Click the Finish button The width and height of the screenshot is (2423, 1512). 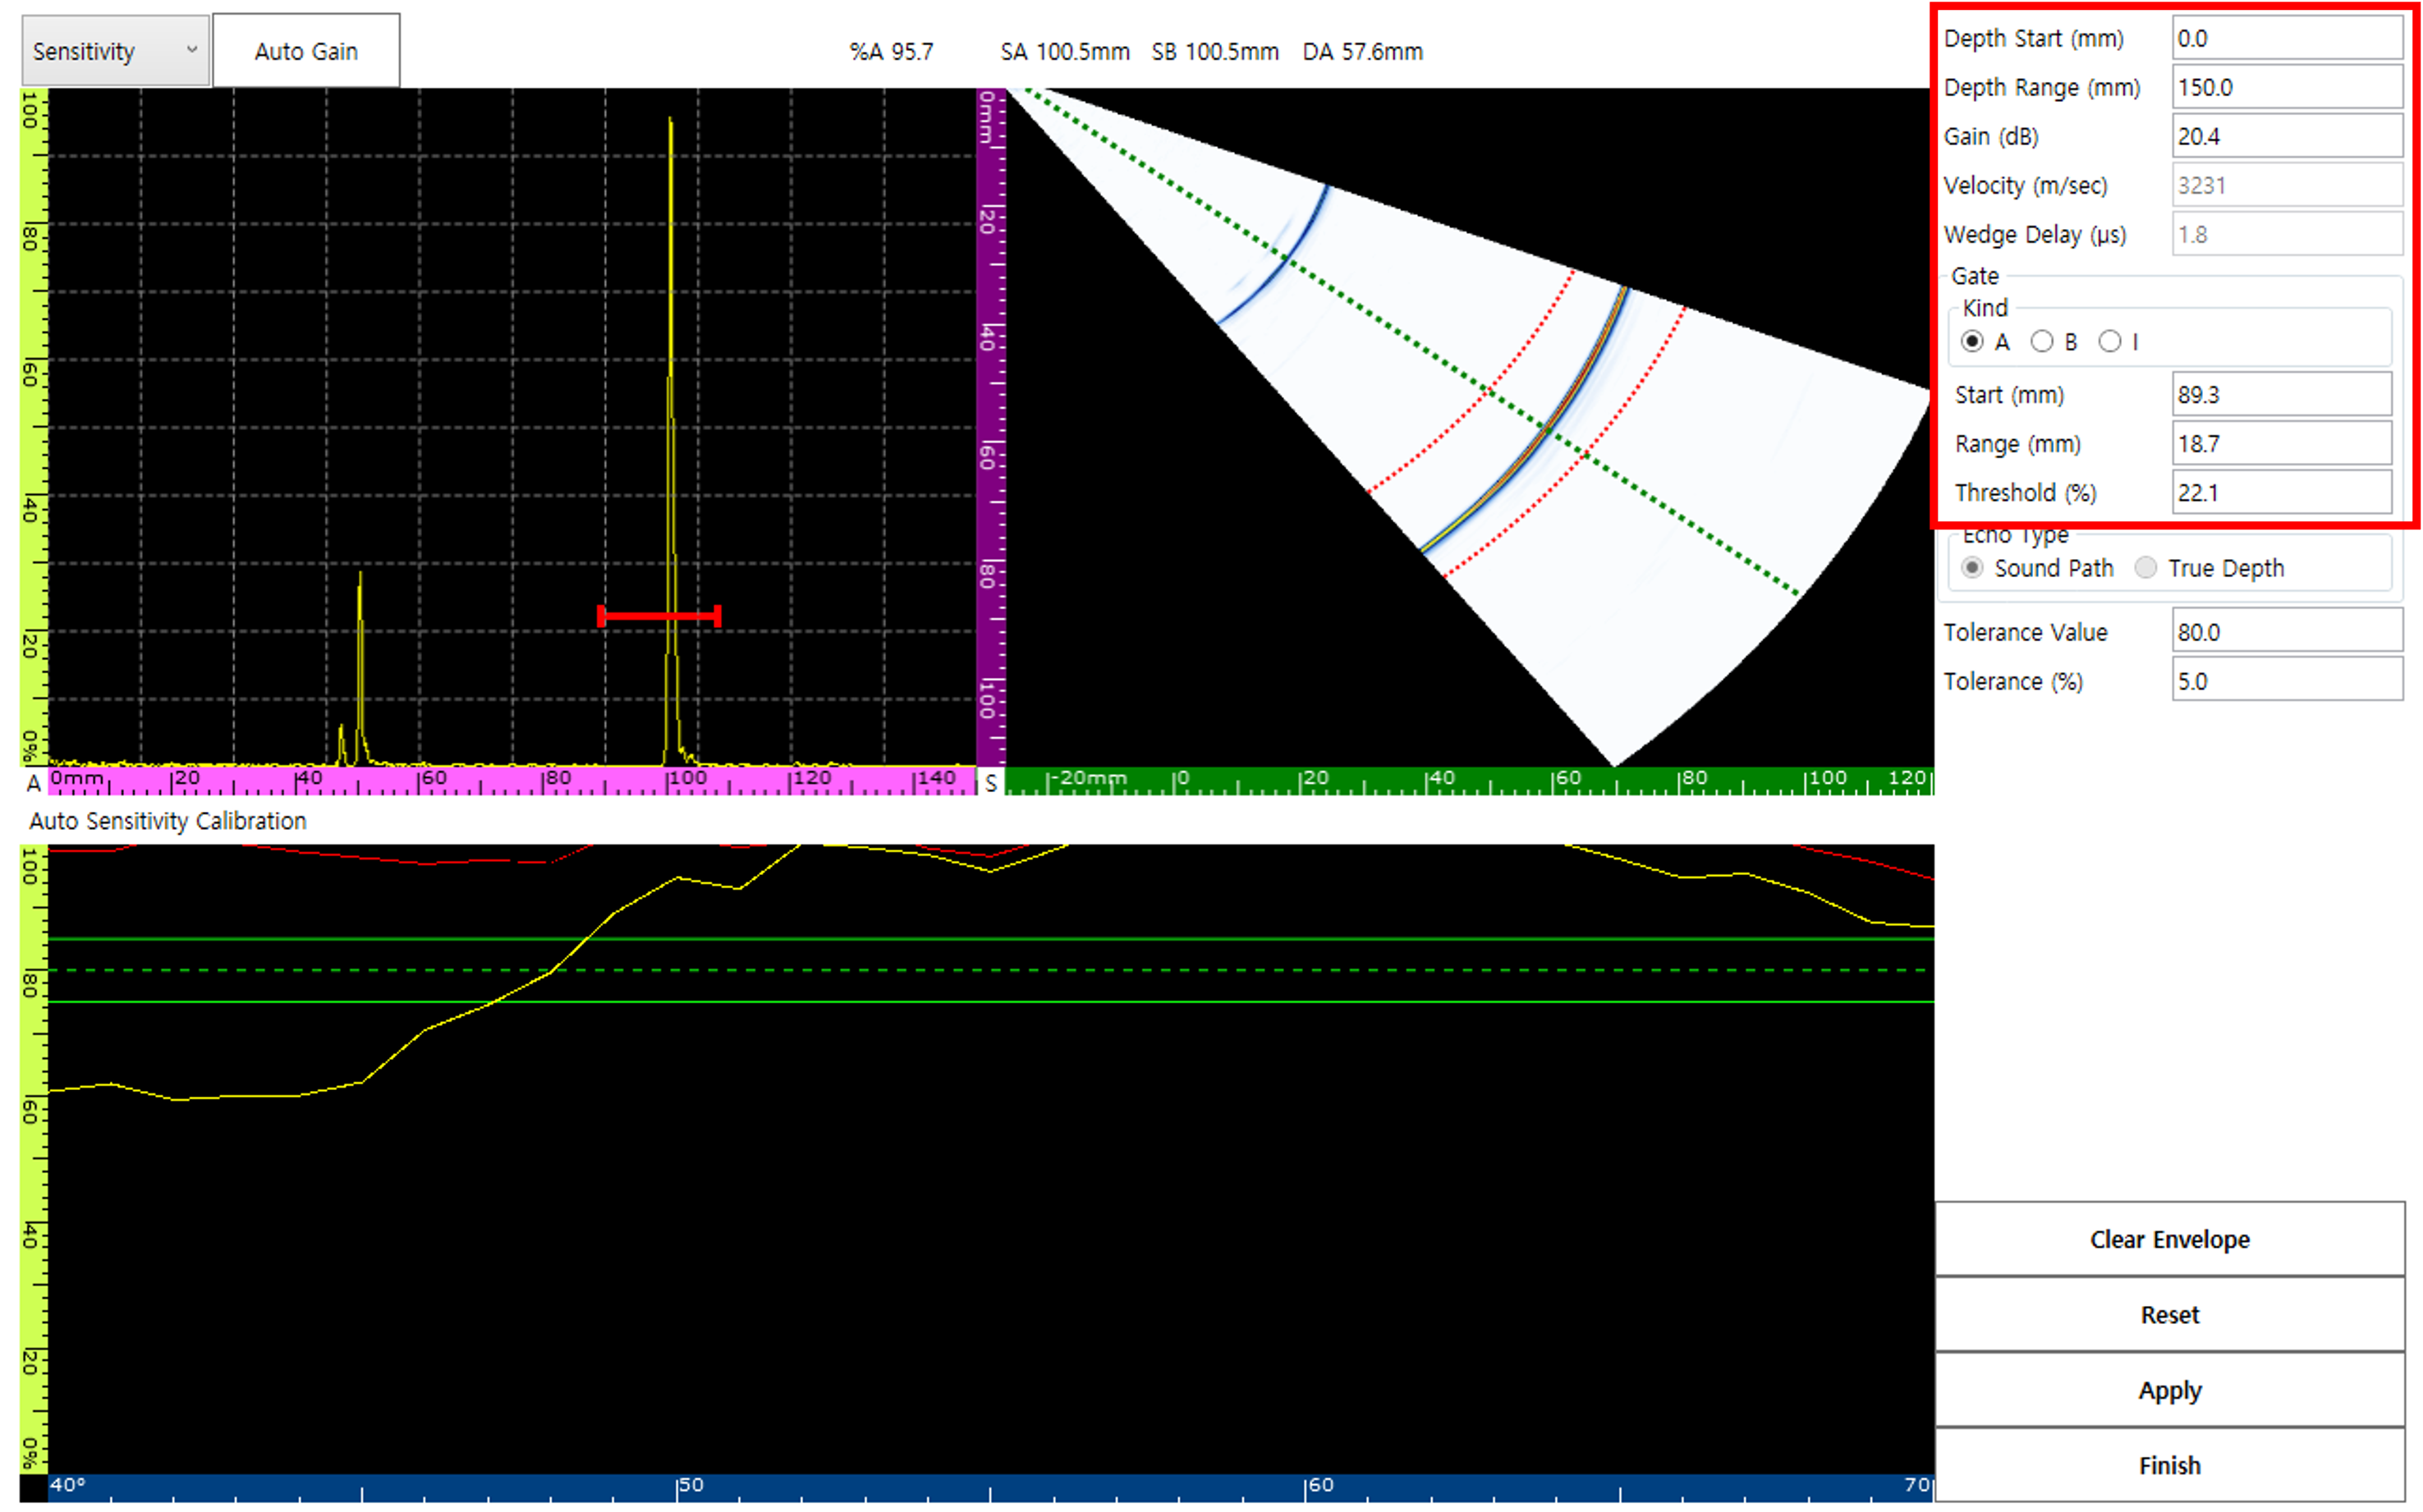pos(2169,1465)
